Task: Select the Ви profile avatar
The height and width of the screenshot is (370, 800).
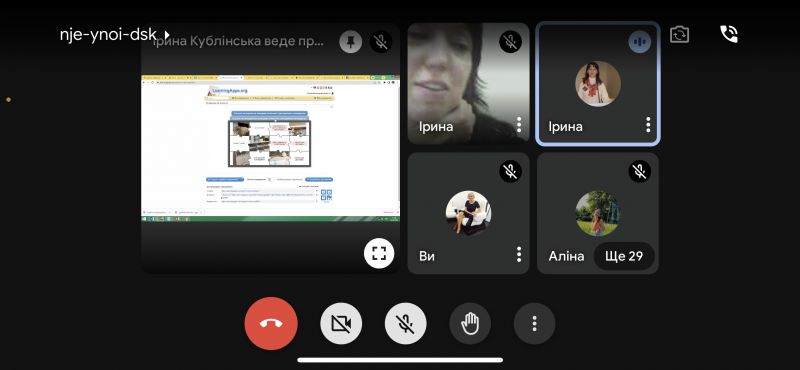Action: [468, 213]
